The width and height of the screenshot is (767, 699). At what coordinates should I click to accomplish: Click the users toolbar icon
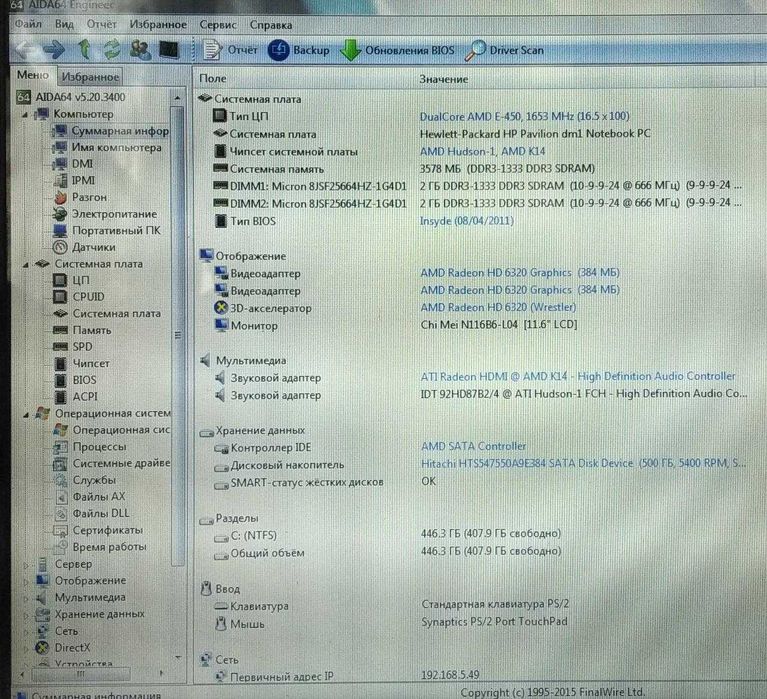coord(140,50)
